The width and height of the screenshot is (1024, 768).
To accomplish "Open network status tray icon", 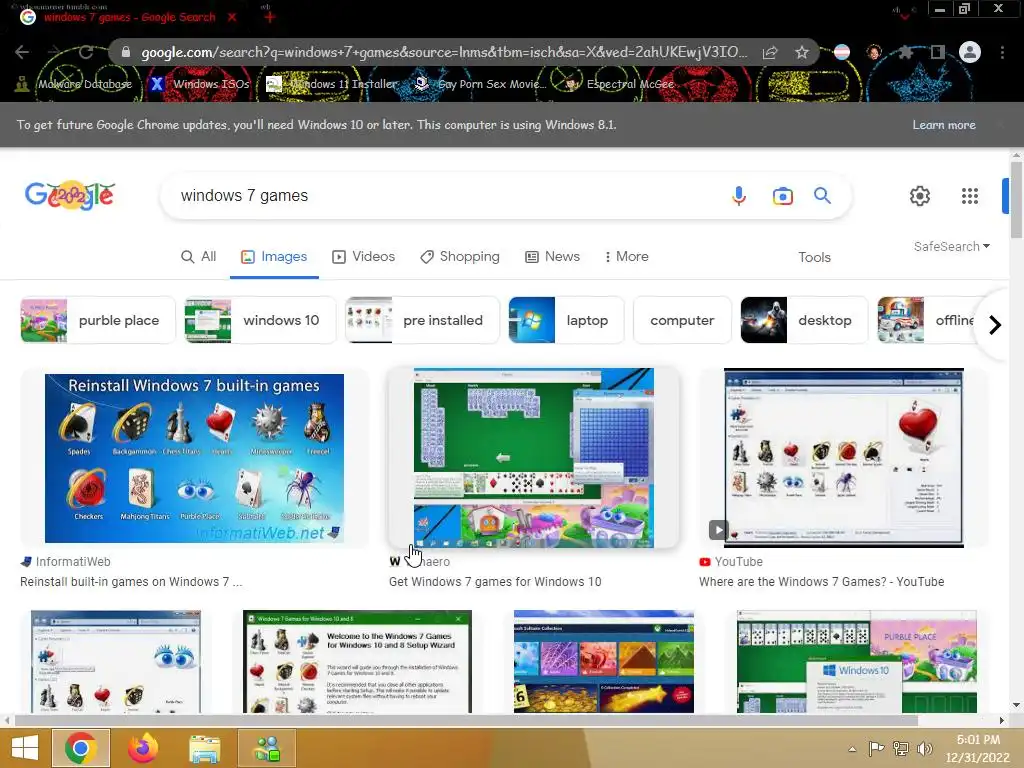I will [x=901, y=748].
